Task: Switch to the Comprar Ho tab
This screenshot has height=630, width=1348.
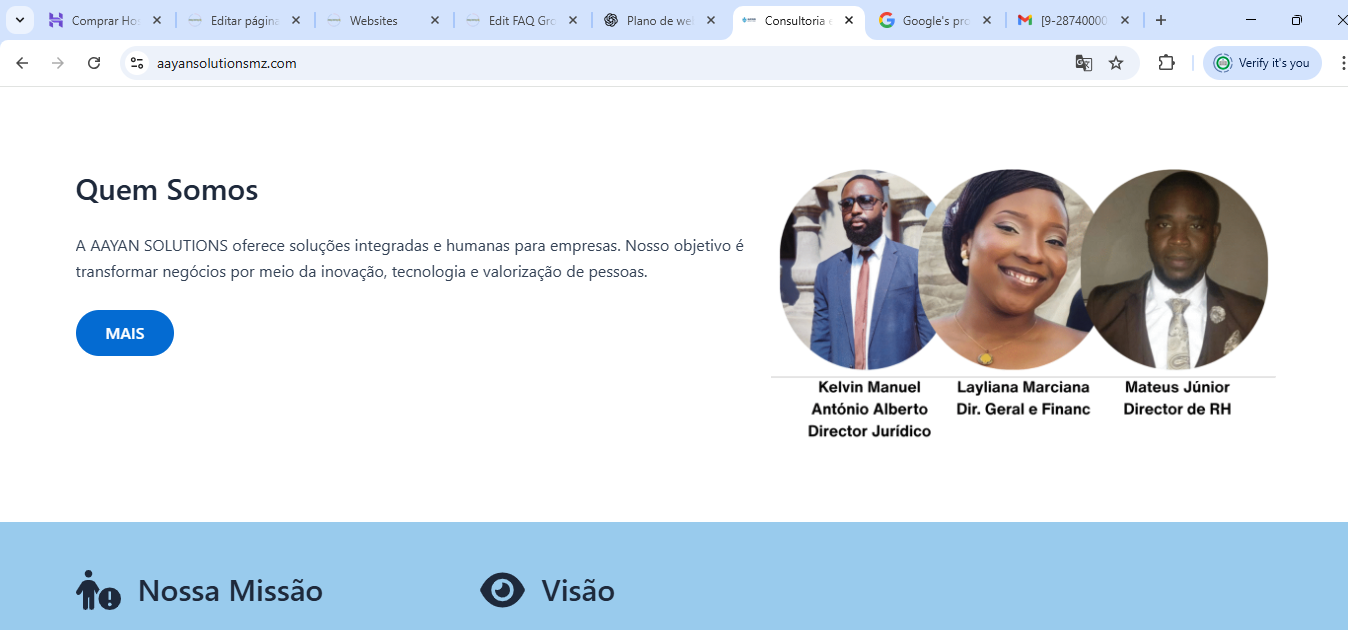Action: [x=105, y=20]
